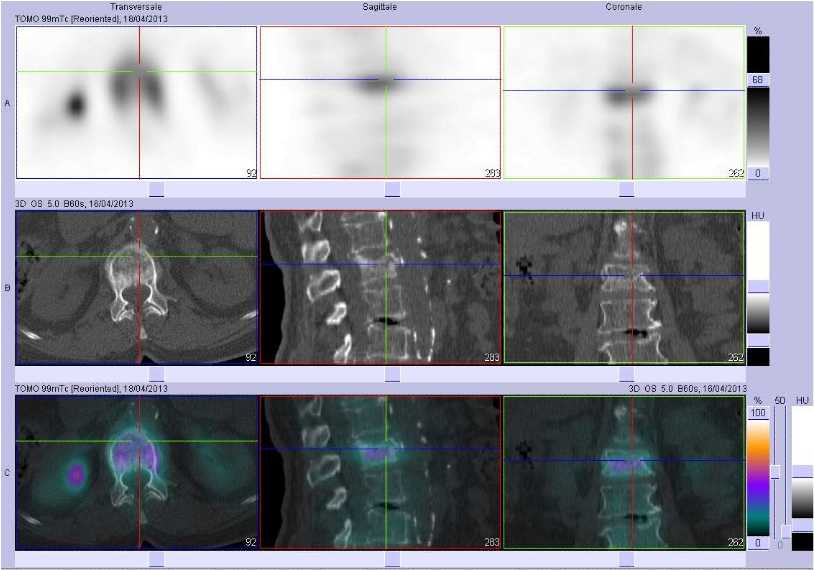Click upper window handle on row C HU scale
814x570 pixels.
tap(803, 471)
